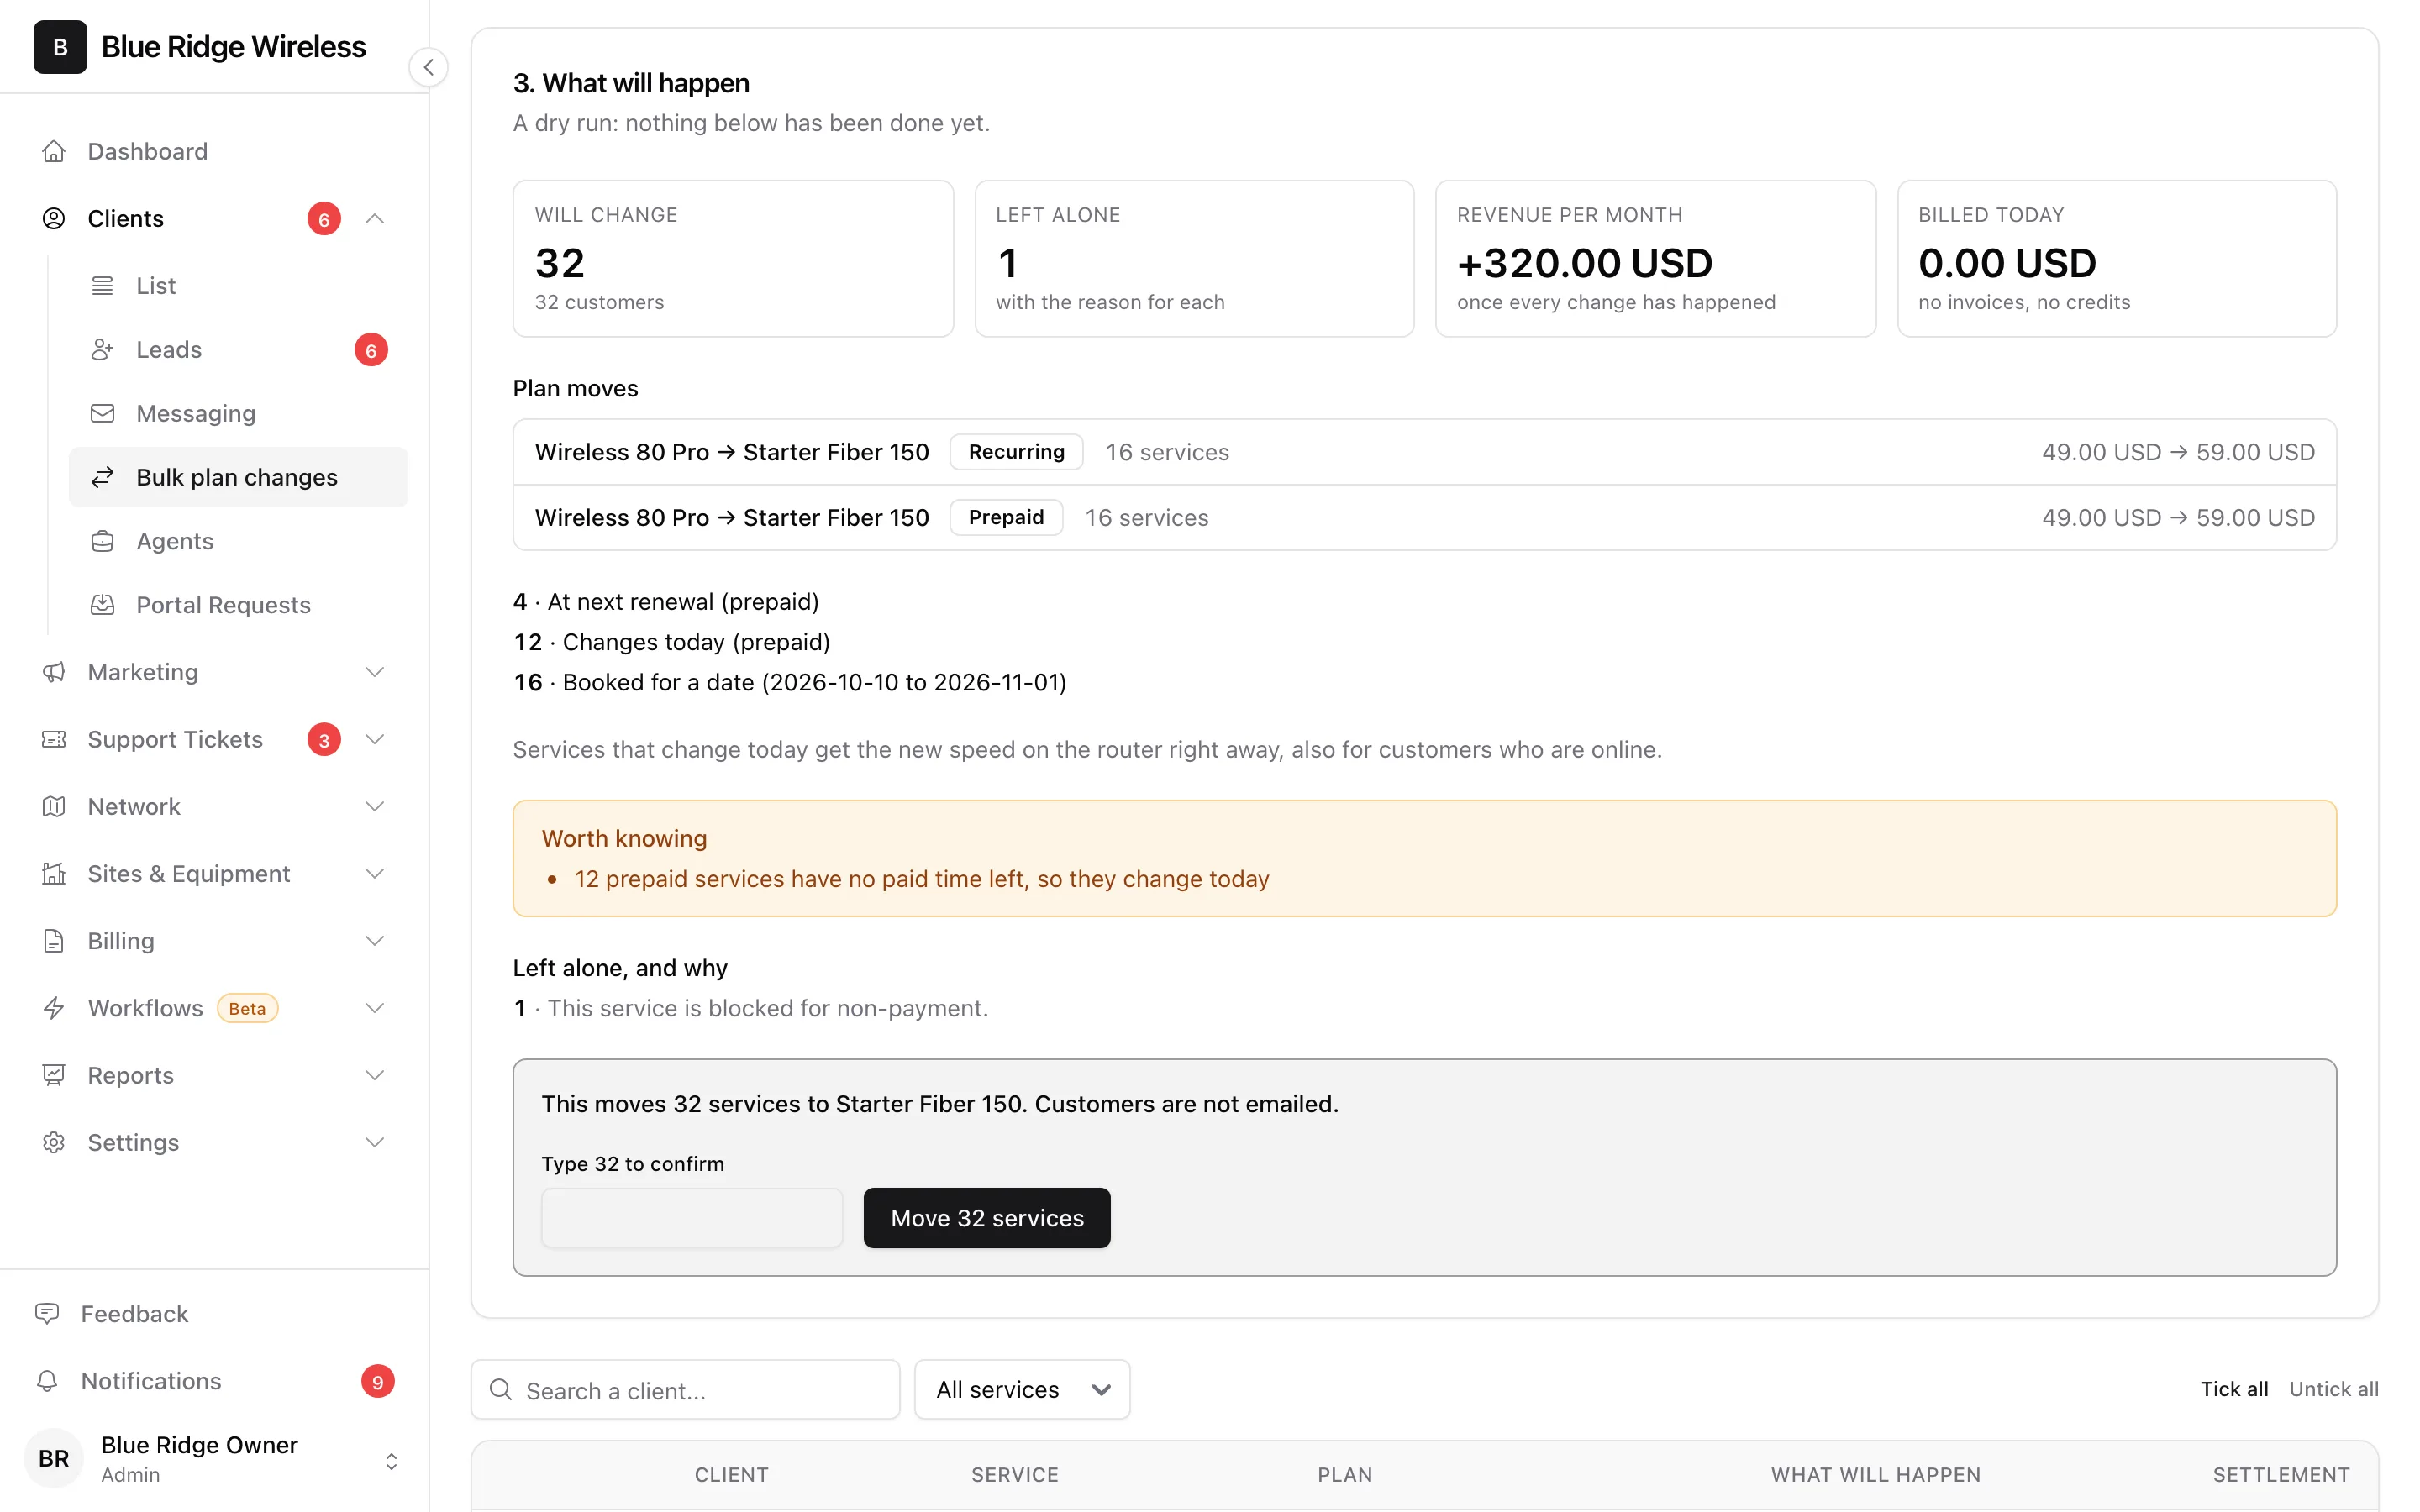Click the WHAT WILL HAPPEN column header
The width and height of the screenshot is (2420, 1512).
point(1875,1474)
